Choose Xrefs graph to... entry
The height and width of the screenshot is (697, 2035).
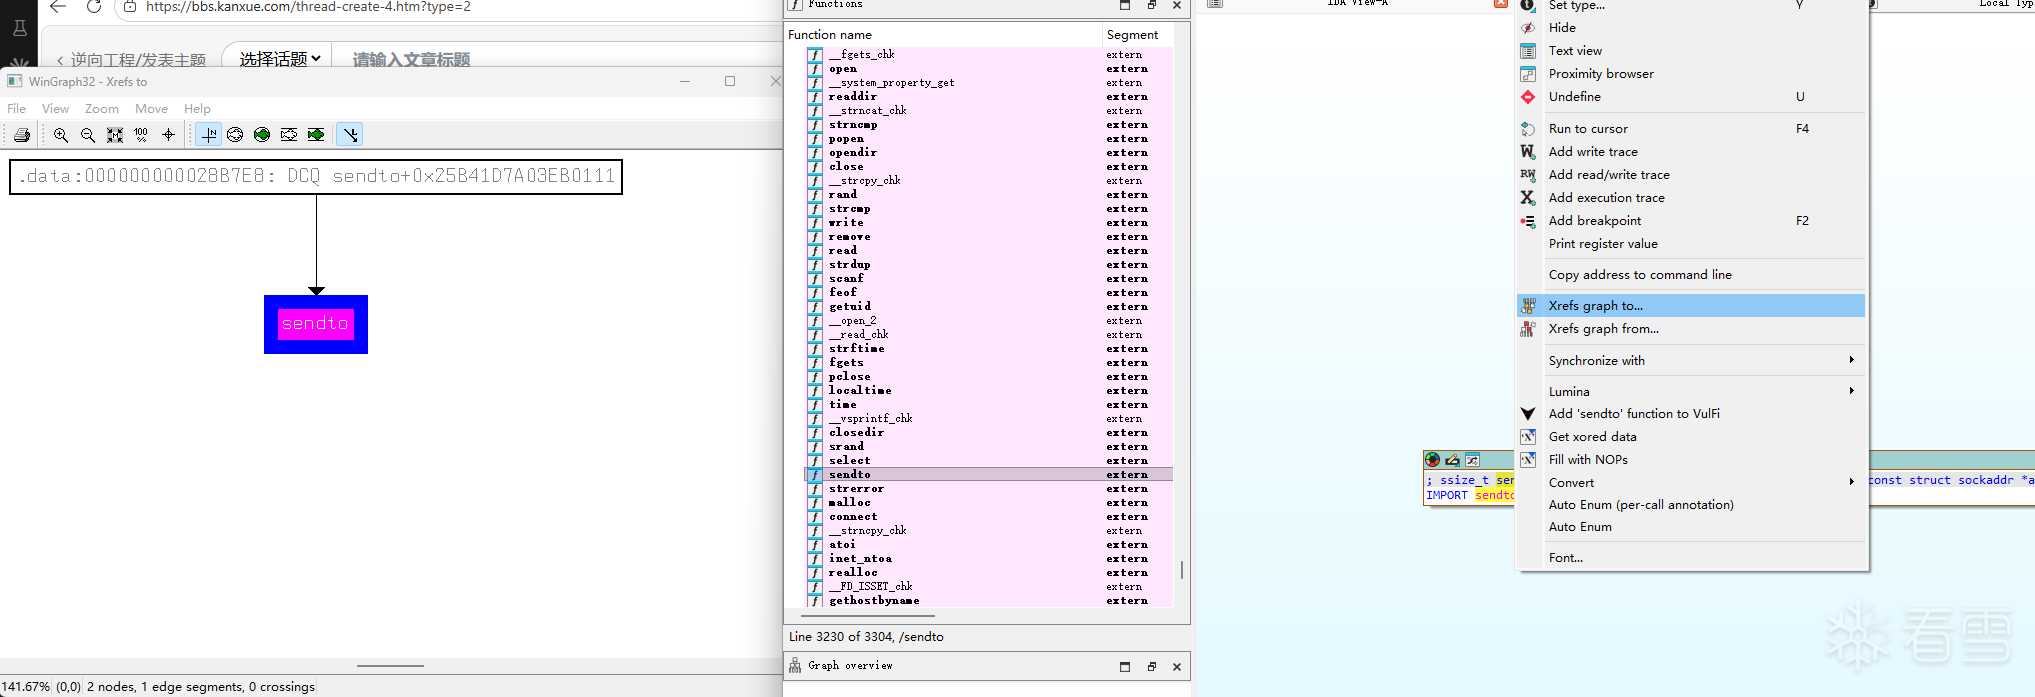click(x=1692, y=306)
